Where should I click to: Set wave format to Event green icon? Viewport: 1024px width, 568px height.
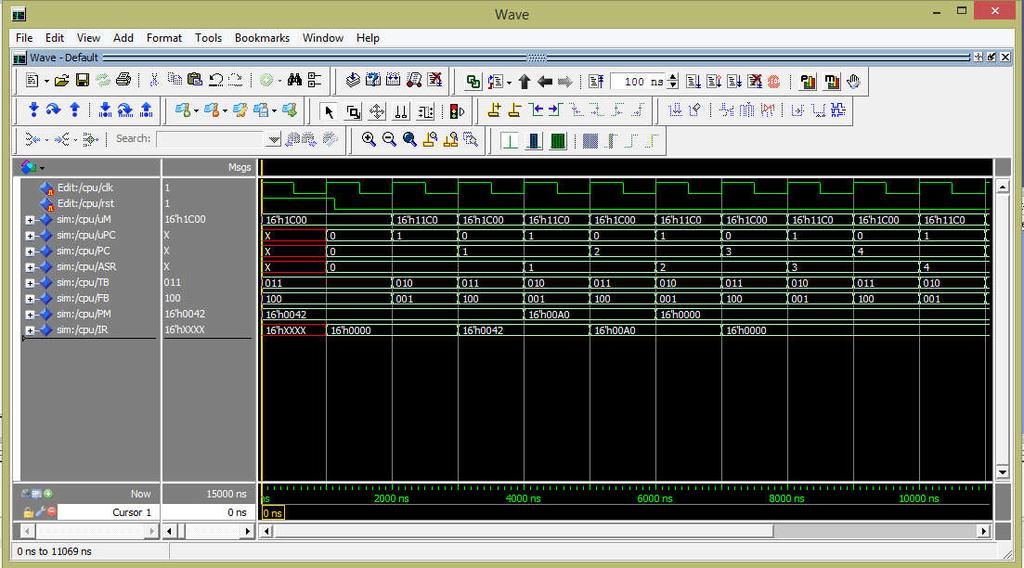(558, 140)
